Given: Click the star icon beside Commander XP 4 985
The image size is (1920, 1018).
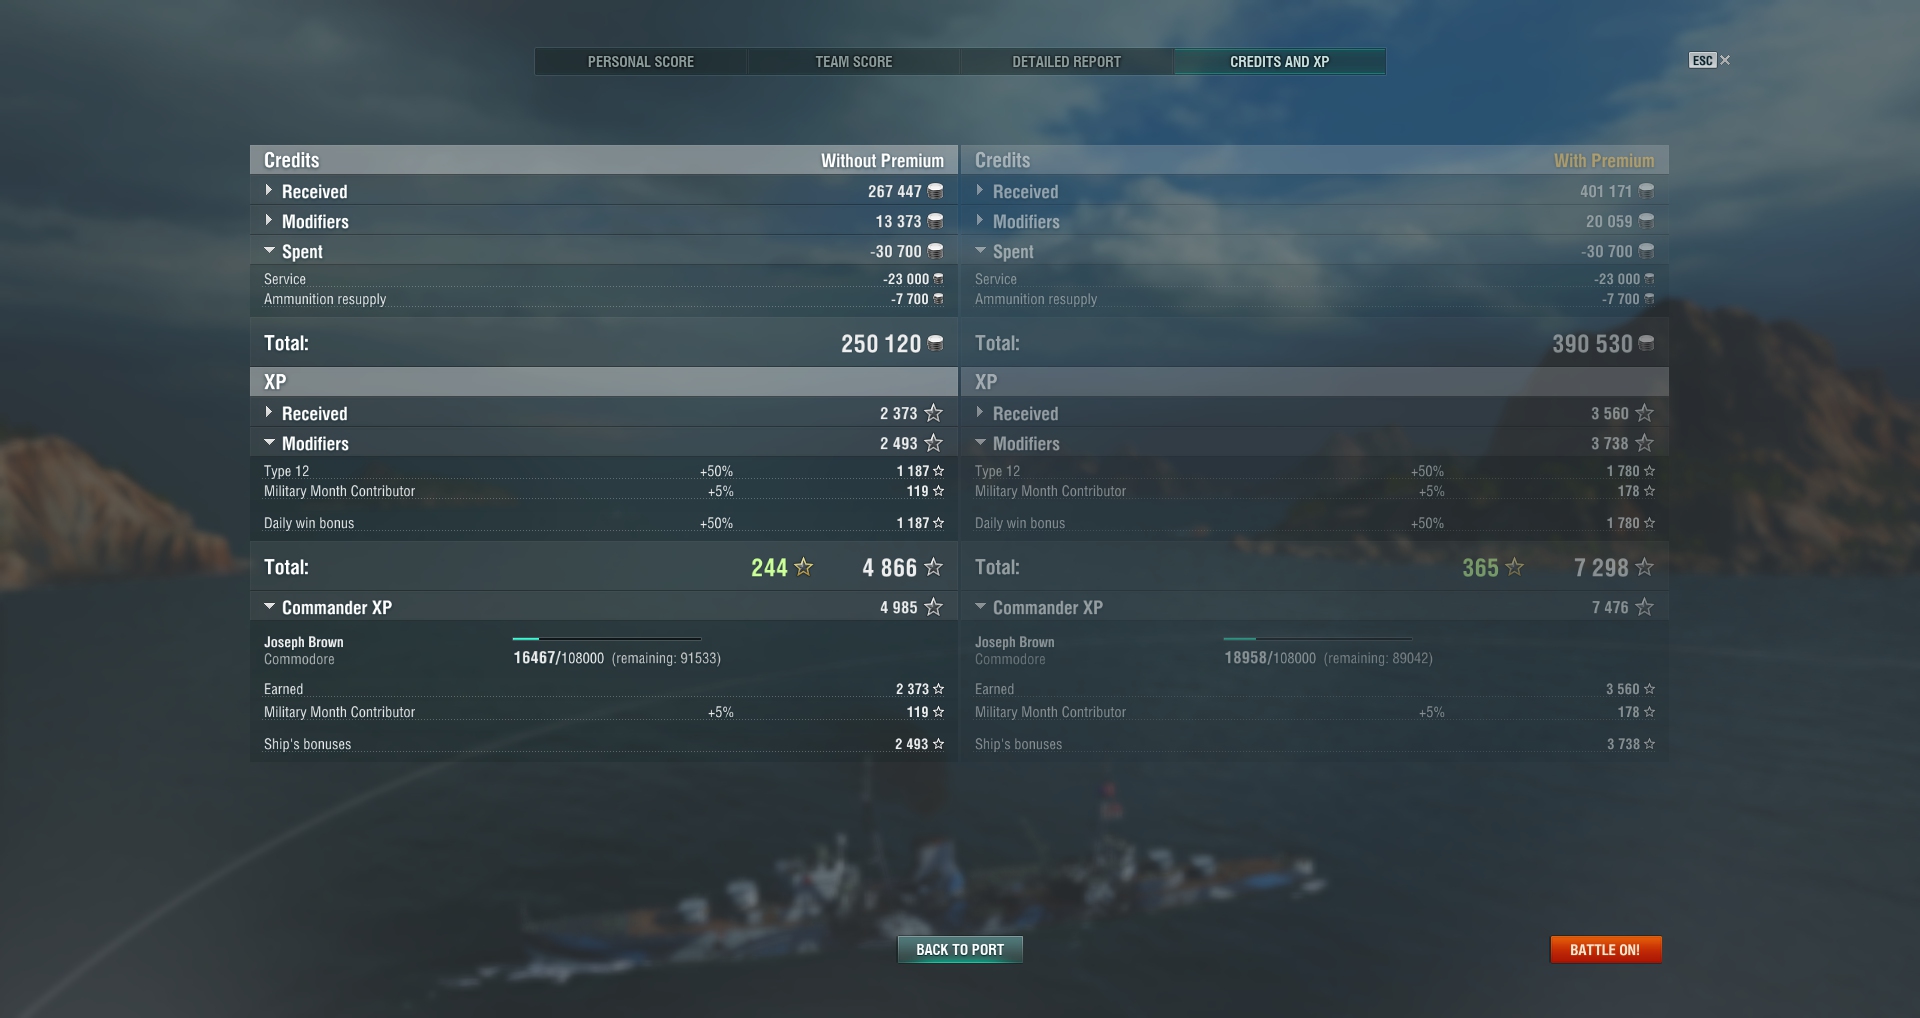Looking at the screenshot, I should coord(933,607).
